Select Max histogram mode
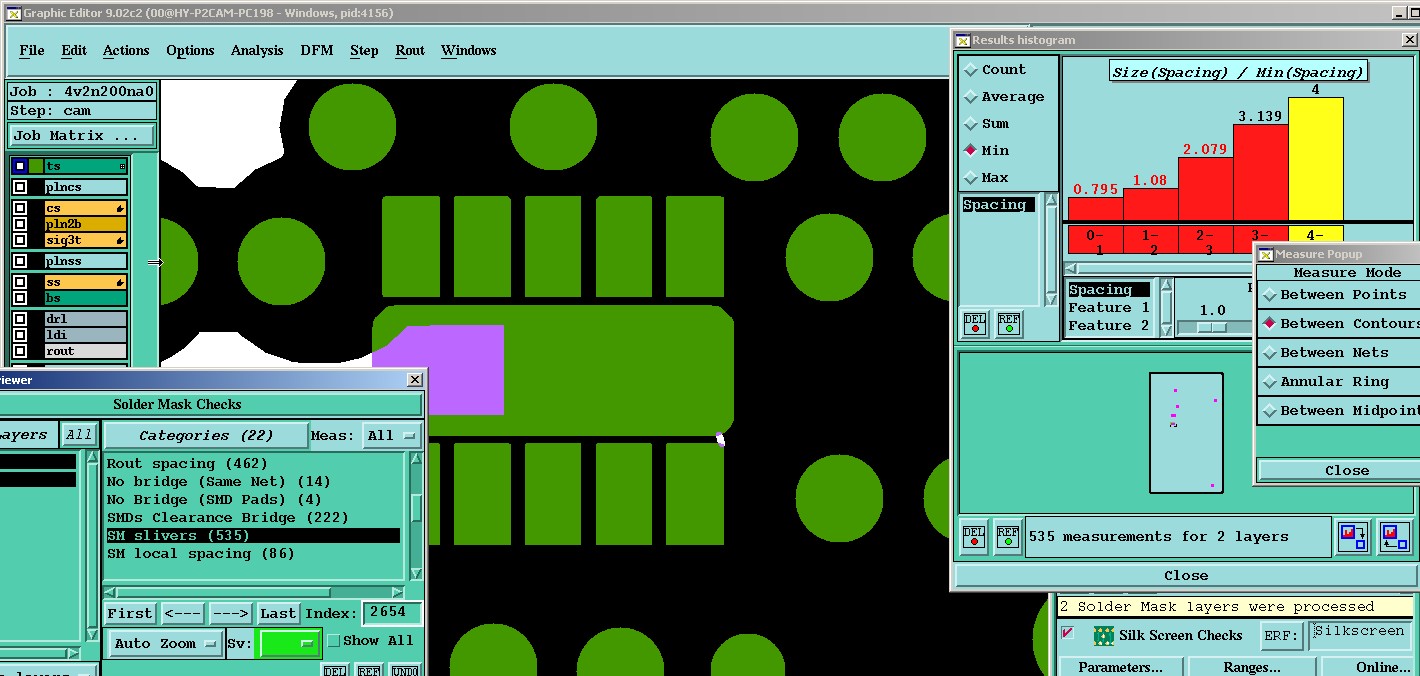Screen dimensions: 1420x676 pyautogui.click(x=970, y=178)
